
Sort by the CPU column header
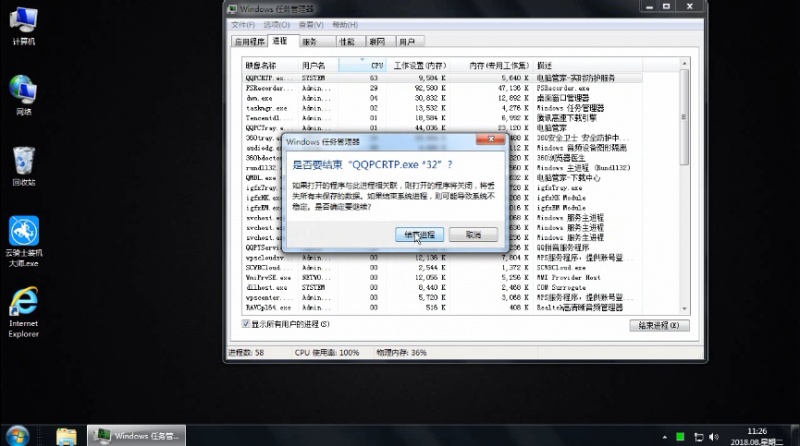tap(362, 65)
